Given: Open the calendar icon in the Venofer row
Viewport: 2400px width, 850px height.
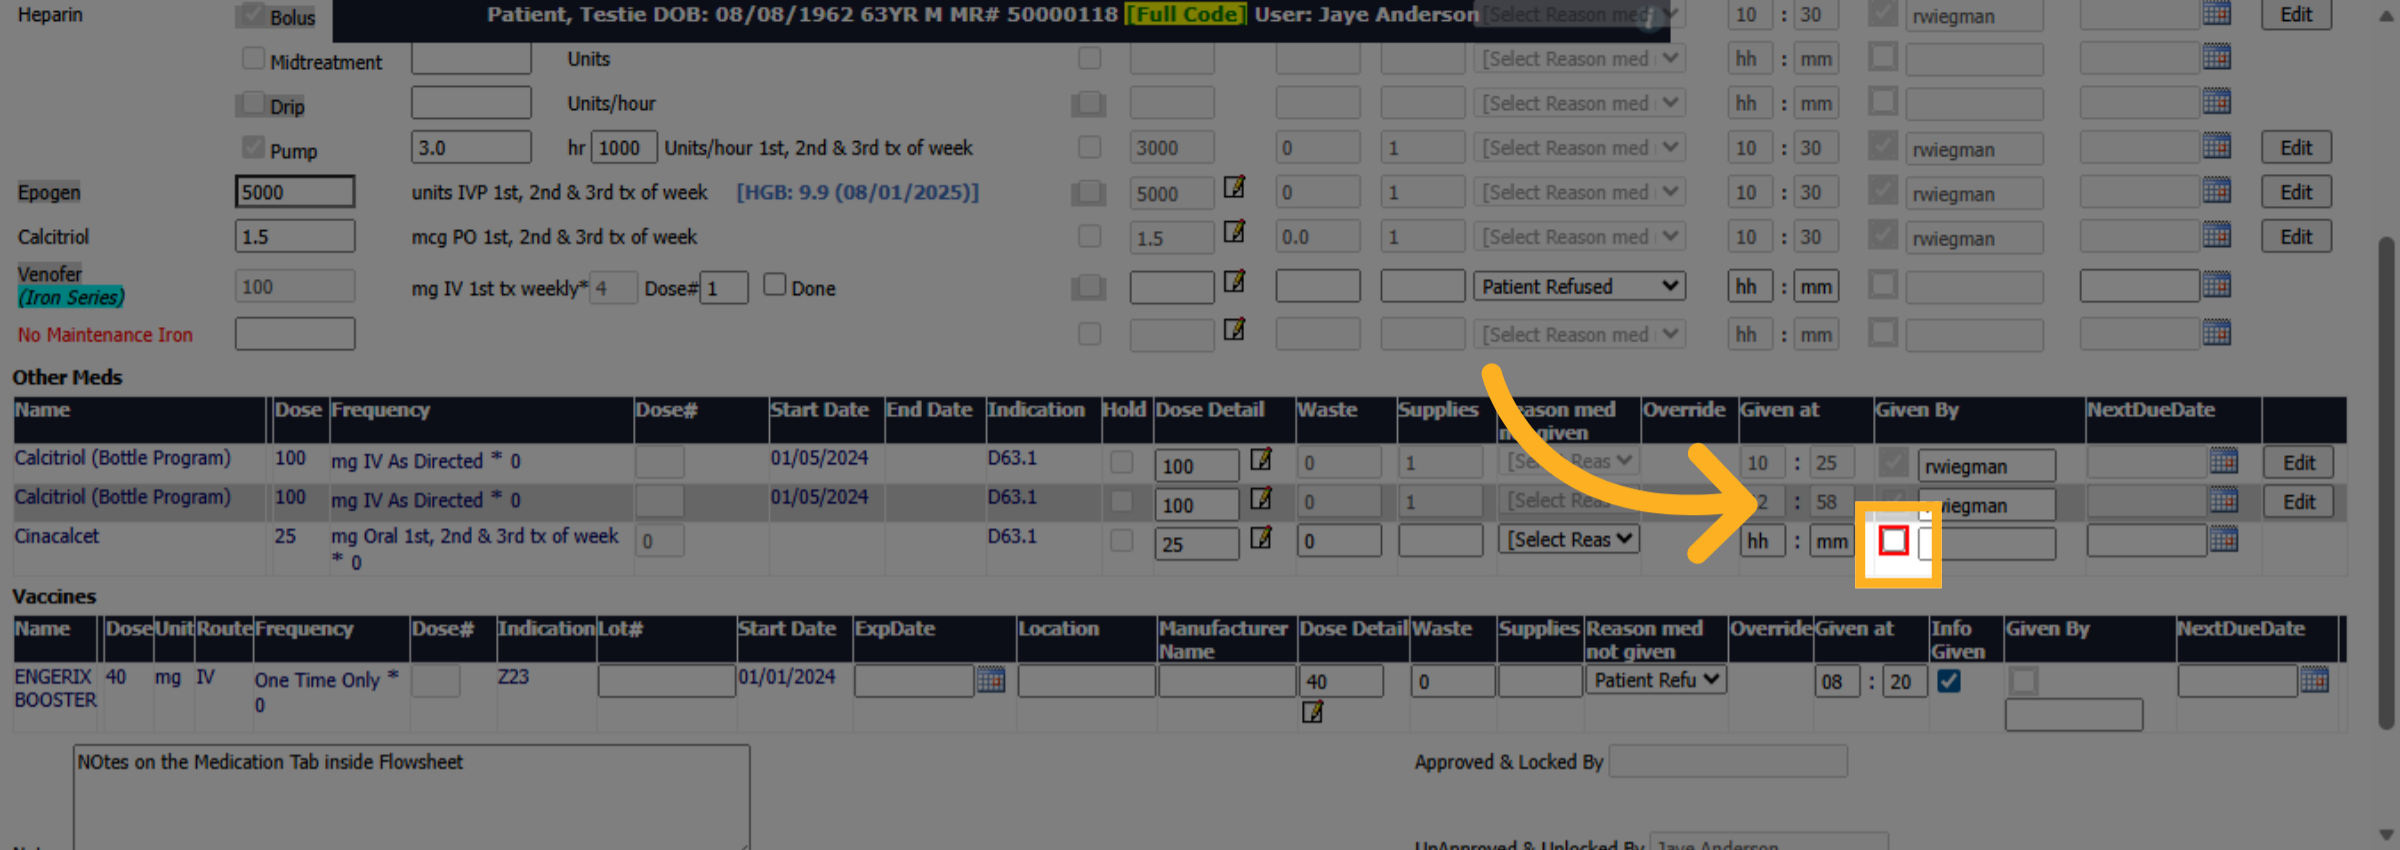Looking at the screenshot, I should click(x=2217, y=285).
